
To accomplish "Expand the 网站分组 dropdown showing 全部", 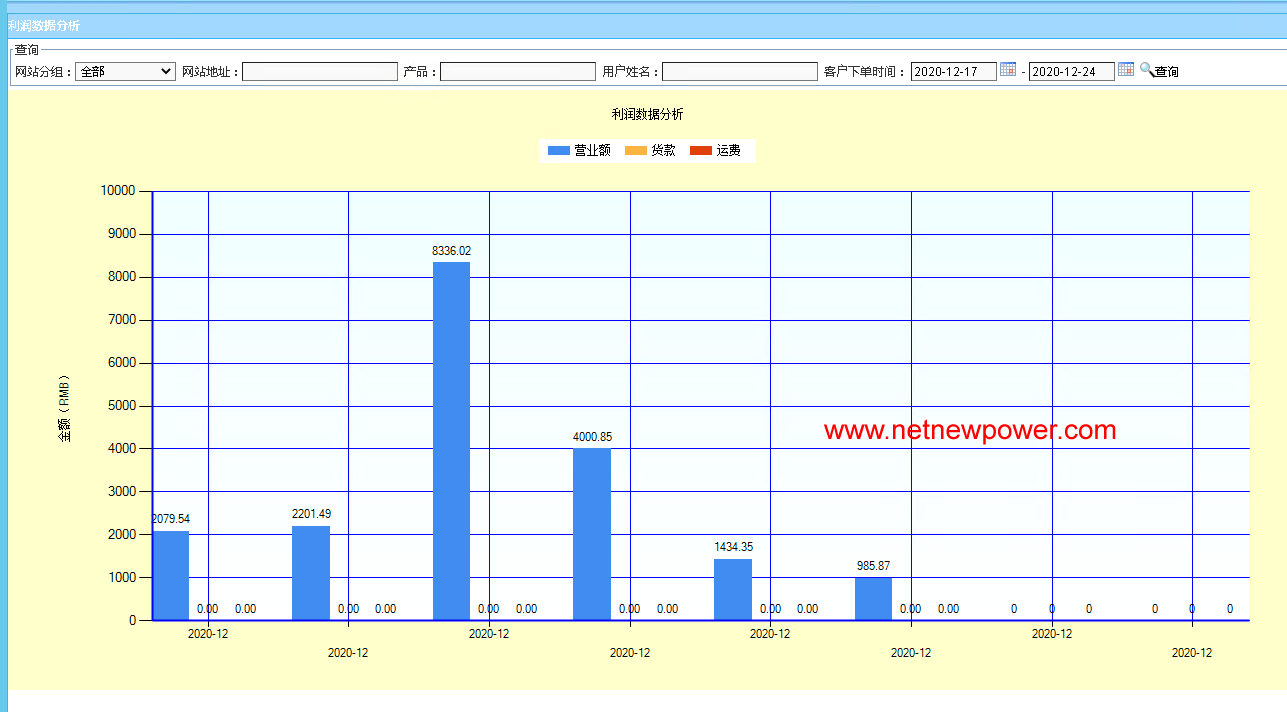I will [x=125, y=72].
